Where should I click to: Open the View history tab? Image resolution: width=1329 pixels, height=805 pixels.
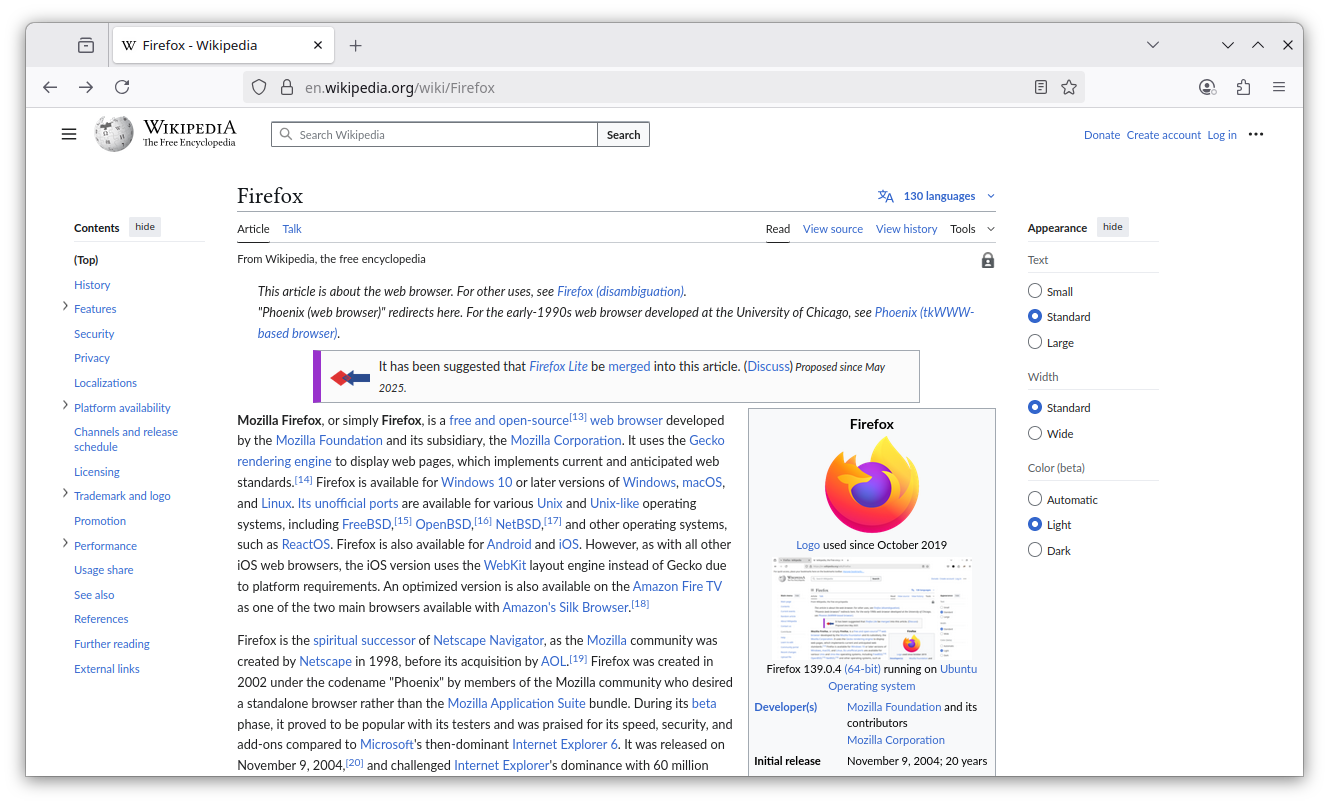tap(907, 229)
